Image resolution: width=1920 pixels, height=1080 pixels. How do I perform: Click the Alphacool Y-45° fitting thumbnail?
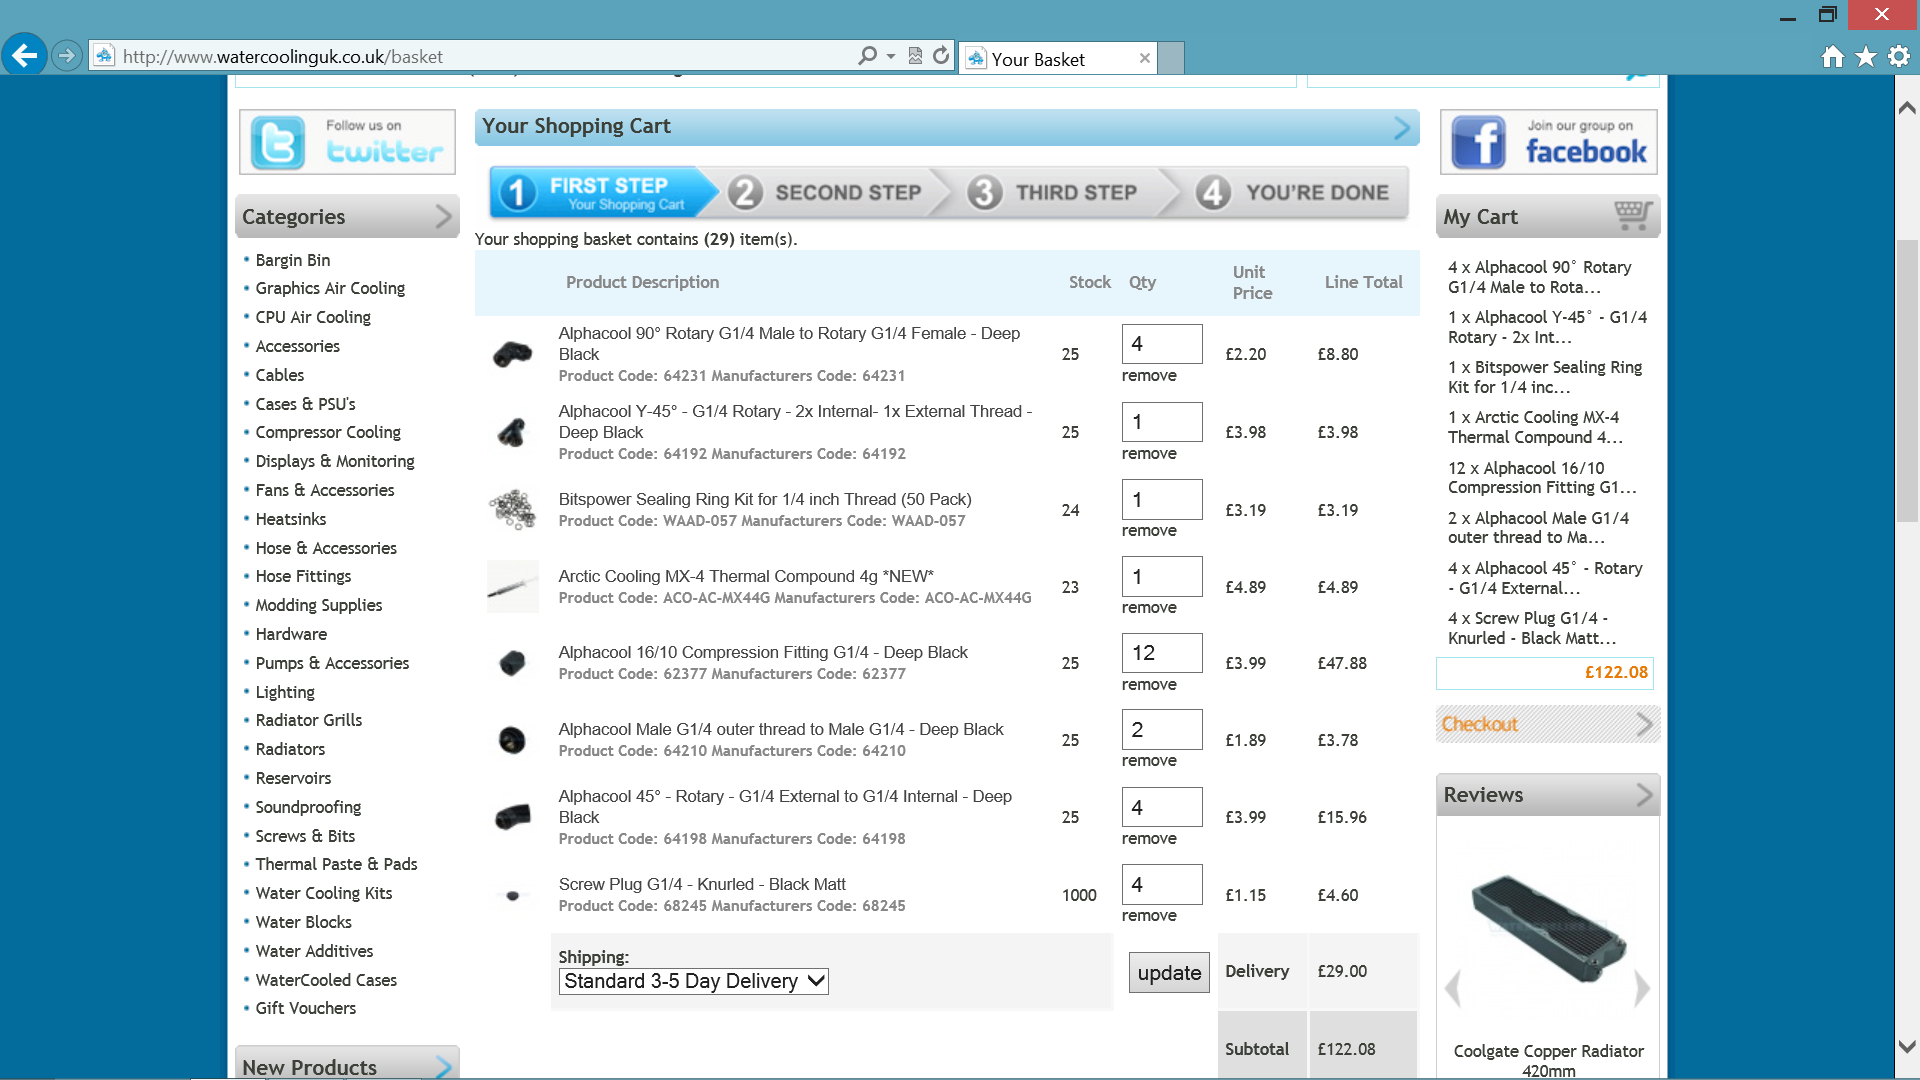point(512,432)
